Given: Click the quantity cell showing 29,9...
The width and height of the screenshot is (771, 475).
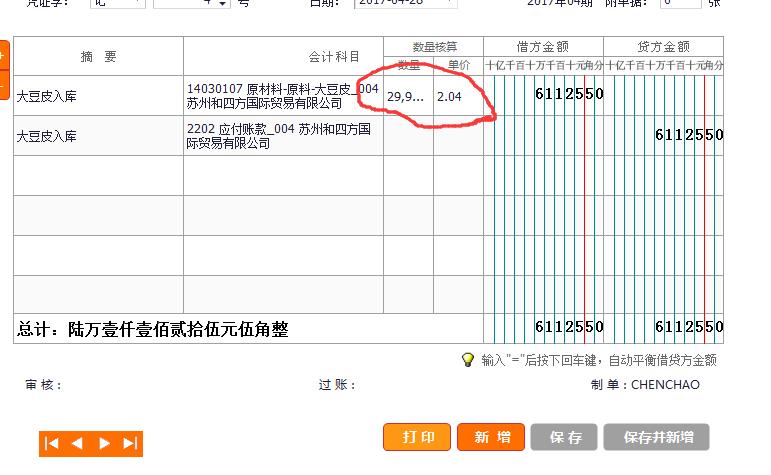Looking at the screenshot, I should [x=408, y=96].
